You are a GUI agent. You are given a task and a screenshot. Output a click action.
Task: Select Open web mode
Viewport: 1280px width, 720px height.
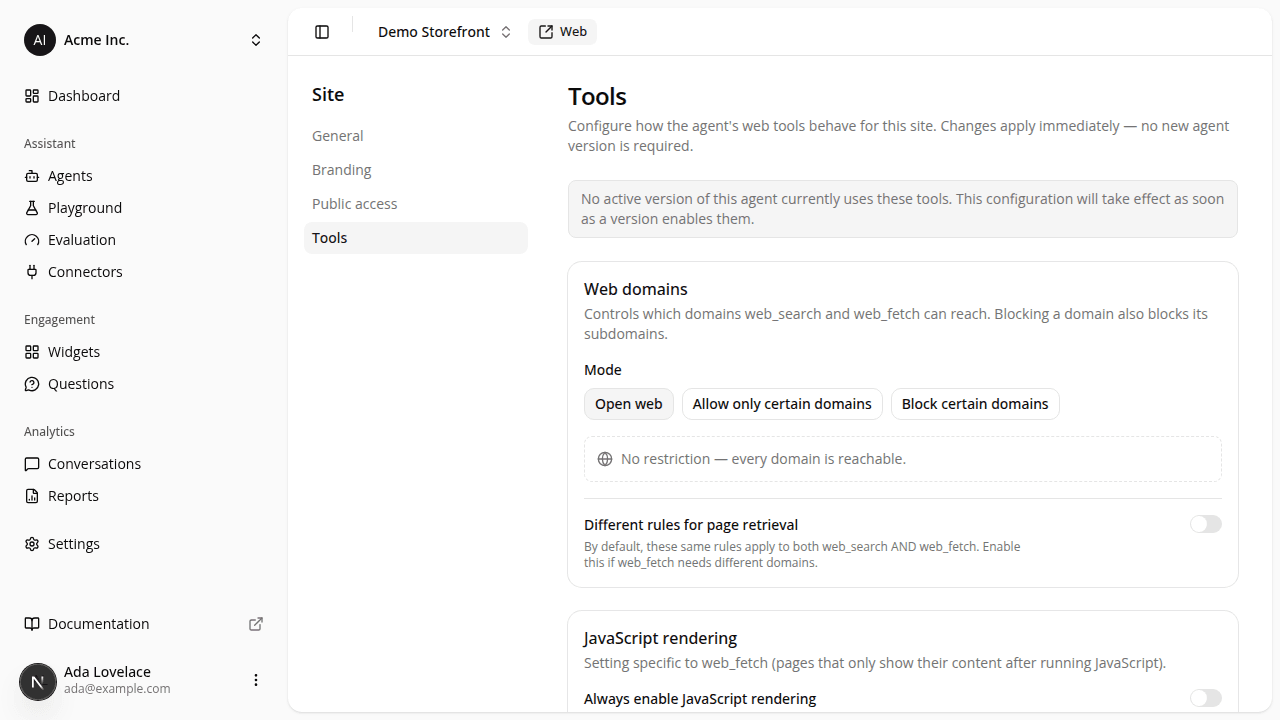[x=629, y=404]
